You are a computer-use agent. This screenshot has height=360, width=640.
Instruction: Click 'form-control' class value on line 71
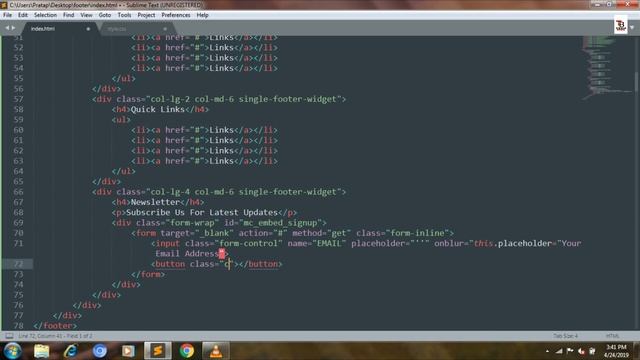[x=248, y=244]
